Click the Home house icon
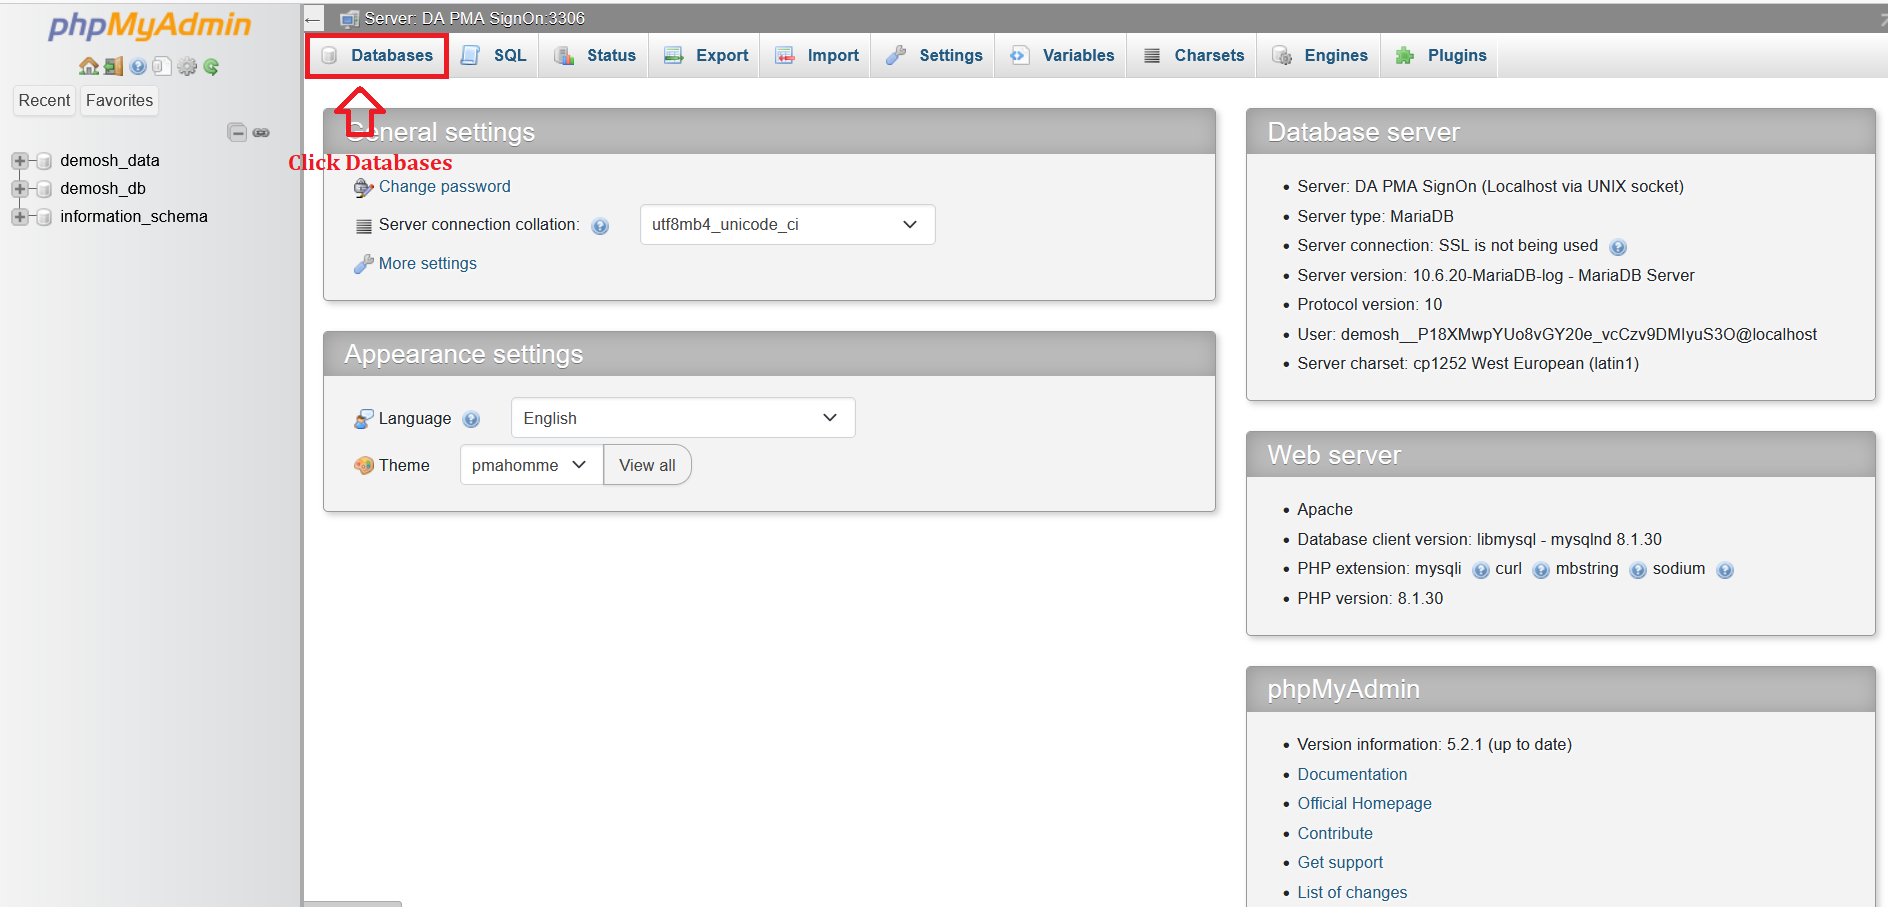The height and width of the screenshot is (918, 1899). [89, 67]
